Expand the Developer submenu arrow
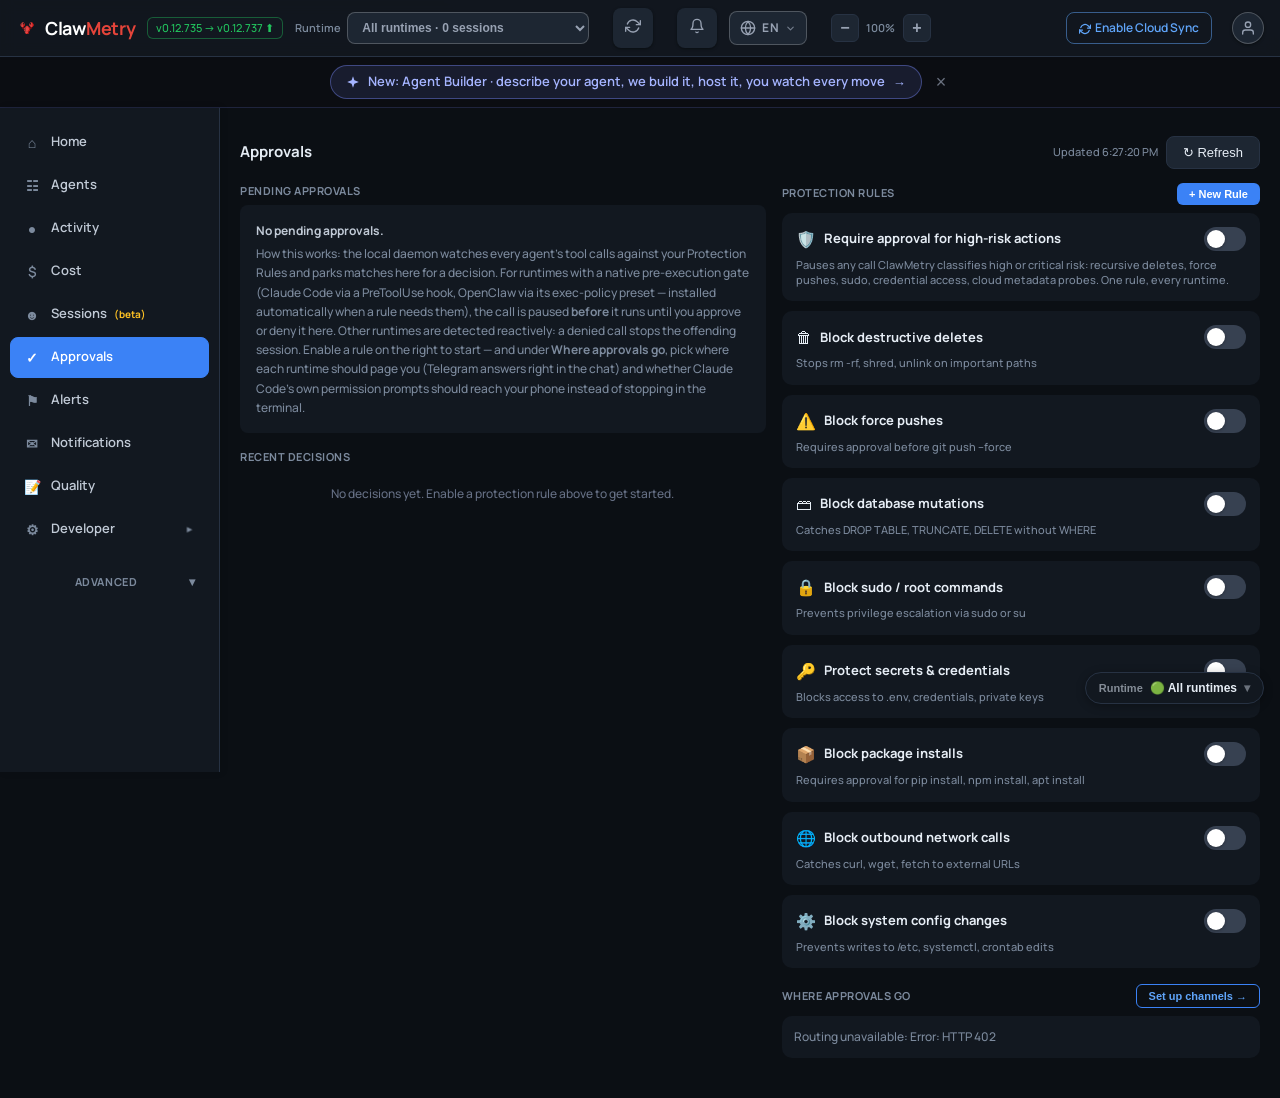Screen dimensions: 1280x1098 [189, 529]
